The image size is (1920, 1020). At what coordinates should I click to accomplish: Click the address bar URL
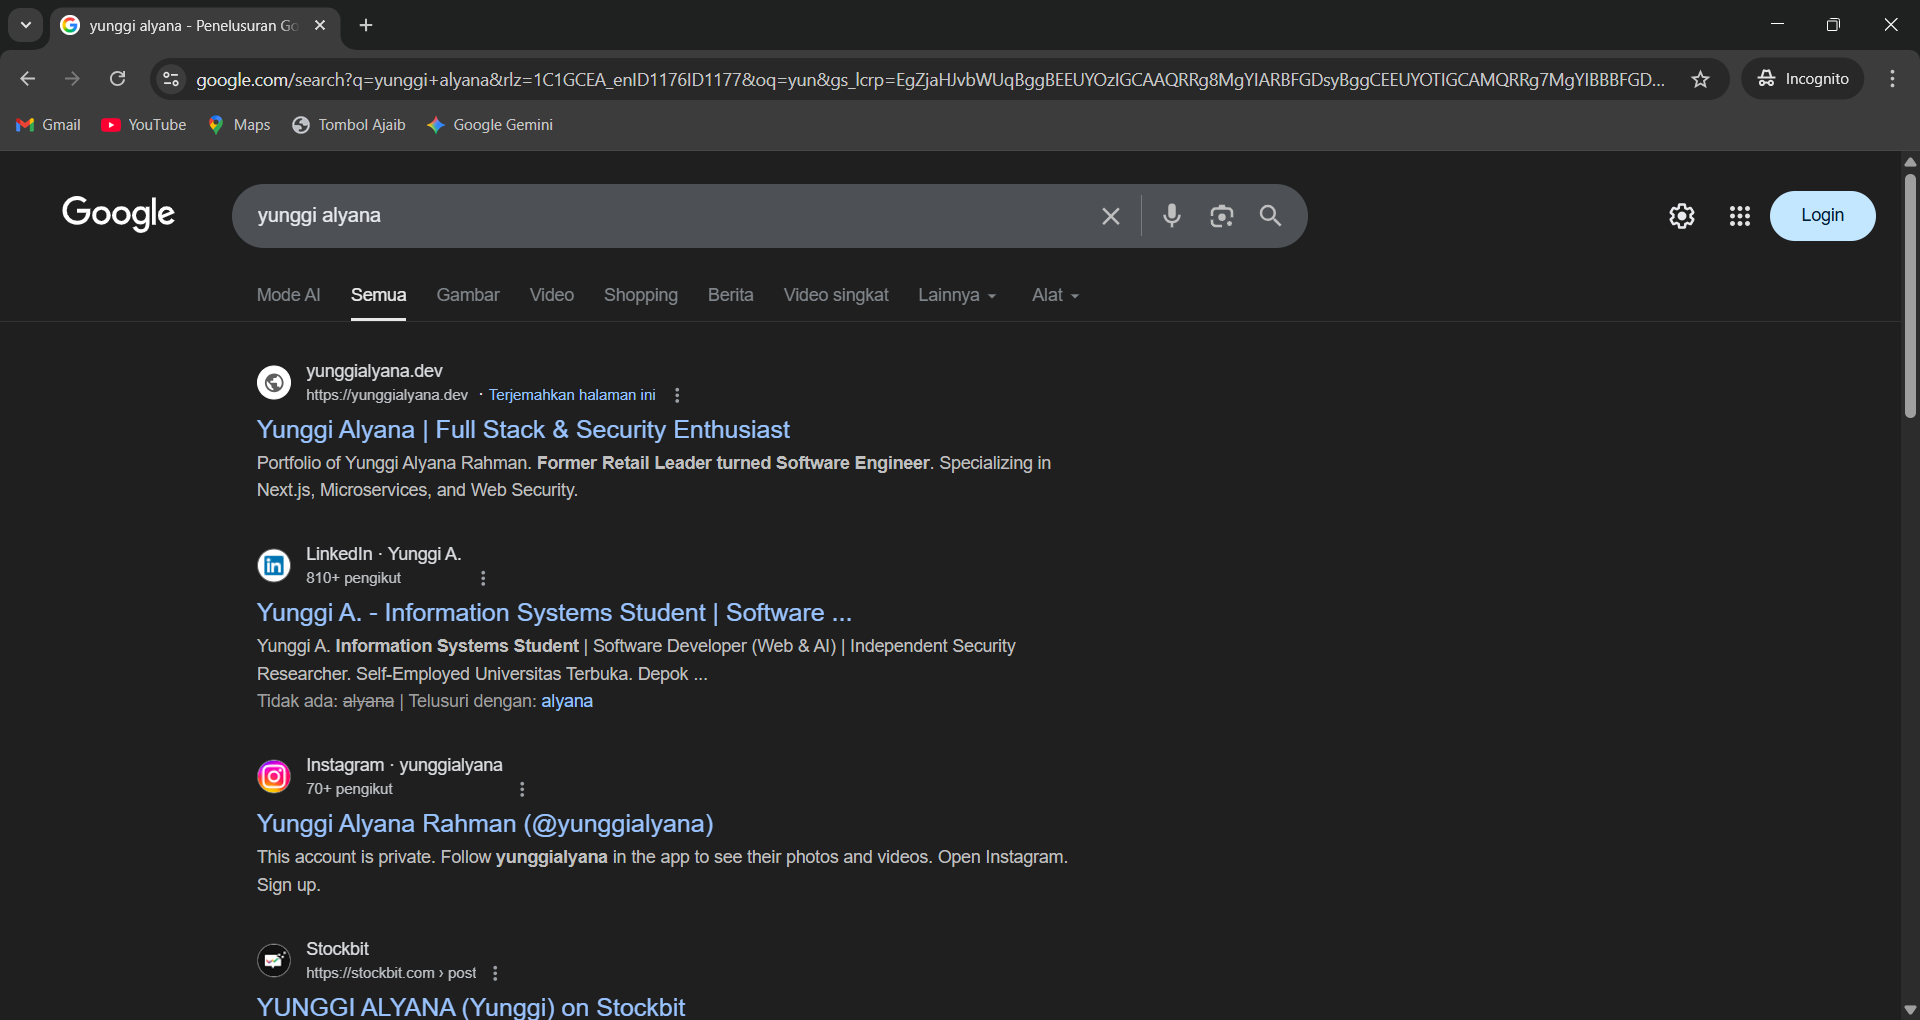pyautogui.click(x=930, y=79)
